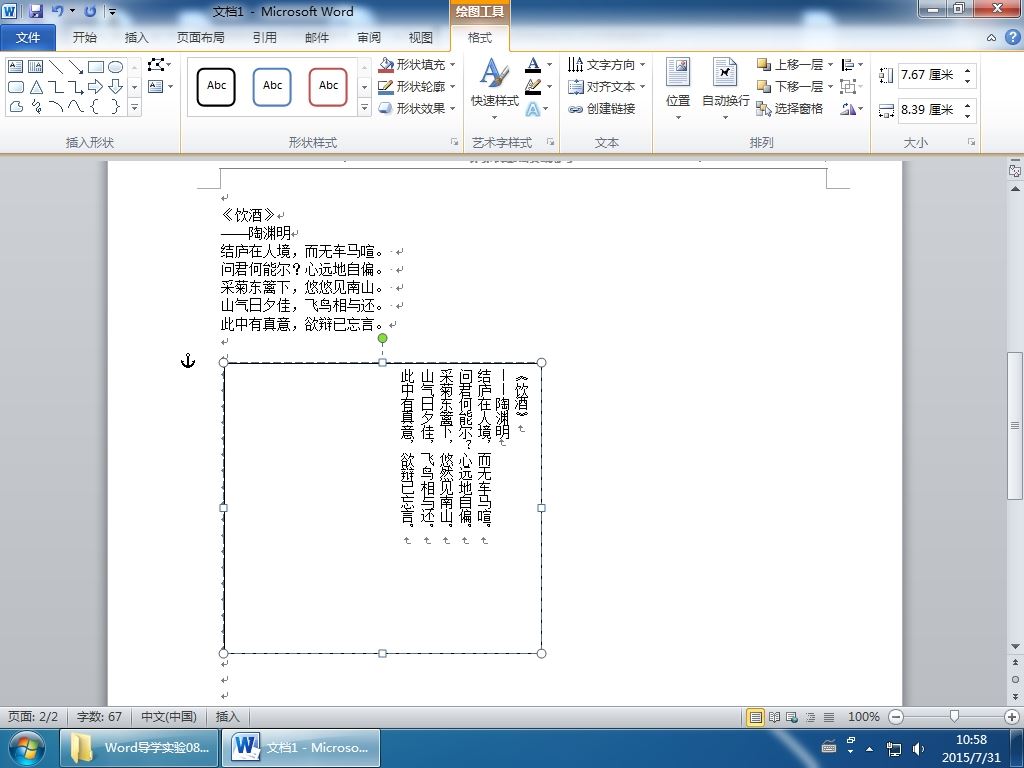Viewport: 1024px width, 768px height.
Task: Select the rounded rectangle shape
Action: (16, 86)
